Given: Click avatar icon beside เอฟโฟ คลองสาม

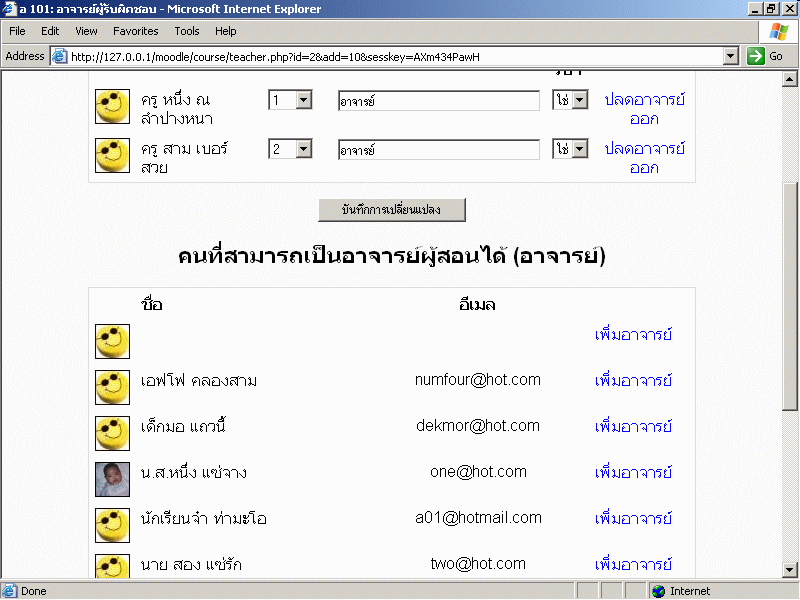Looking at the screenshot, I should coord(112,387).
